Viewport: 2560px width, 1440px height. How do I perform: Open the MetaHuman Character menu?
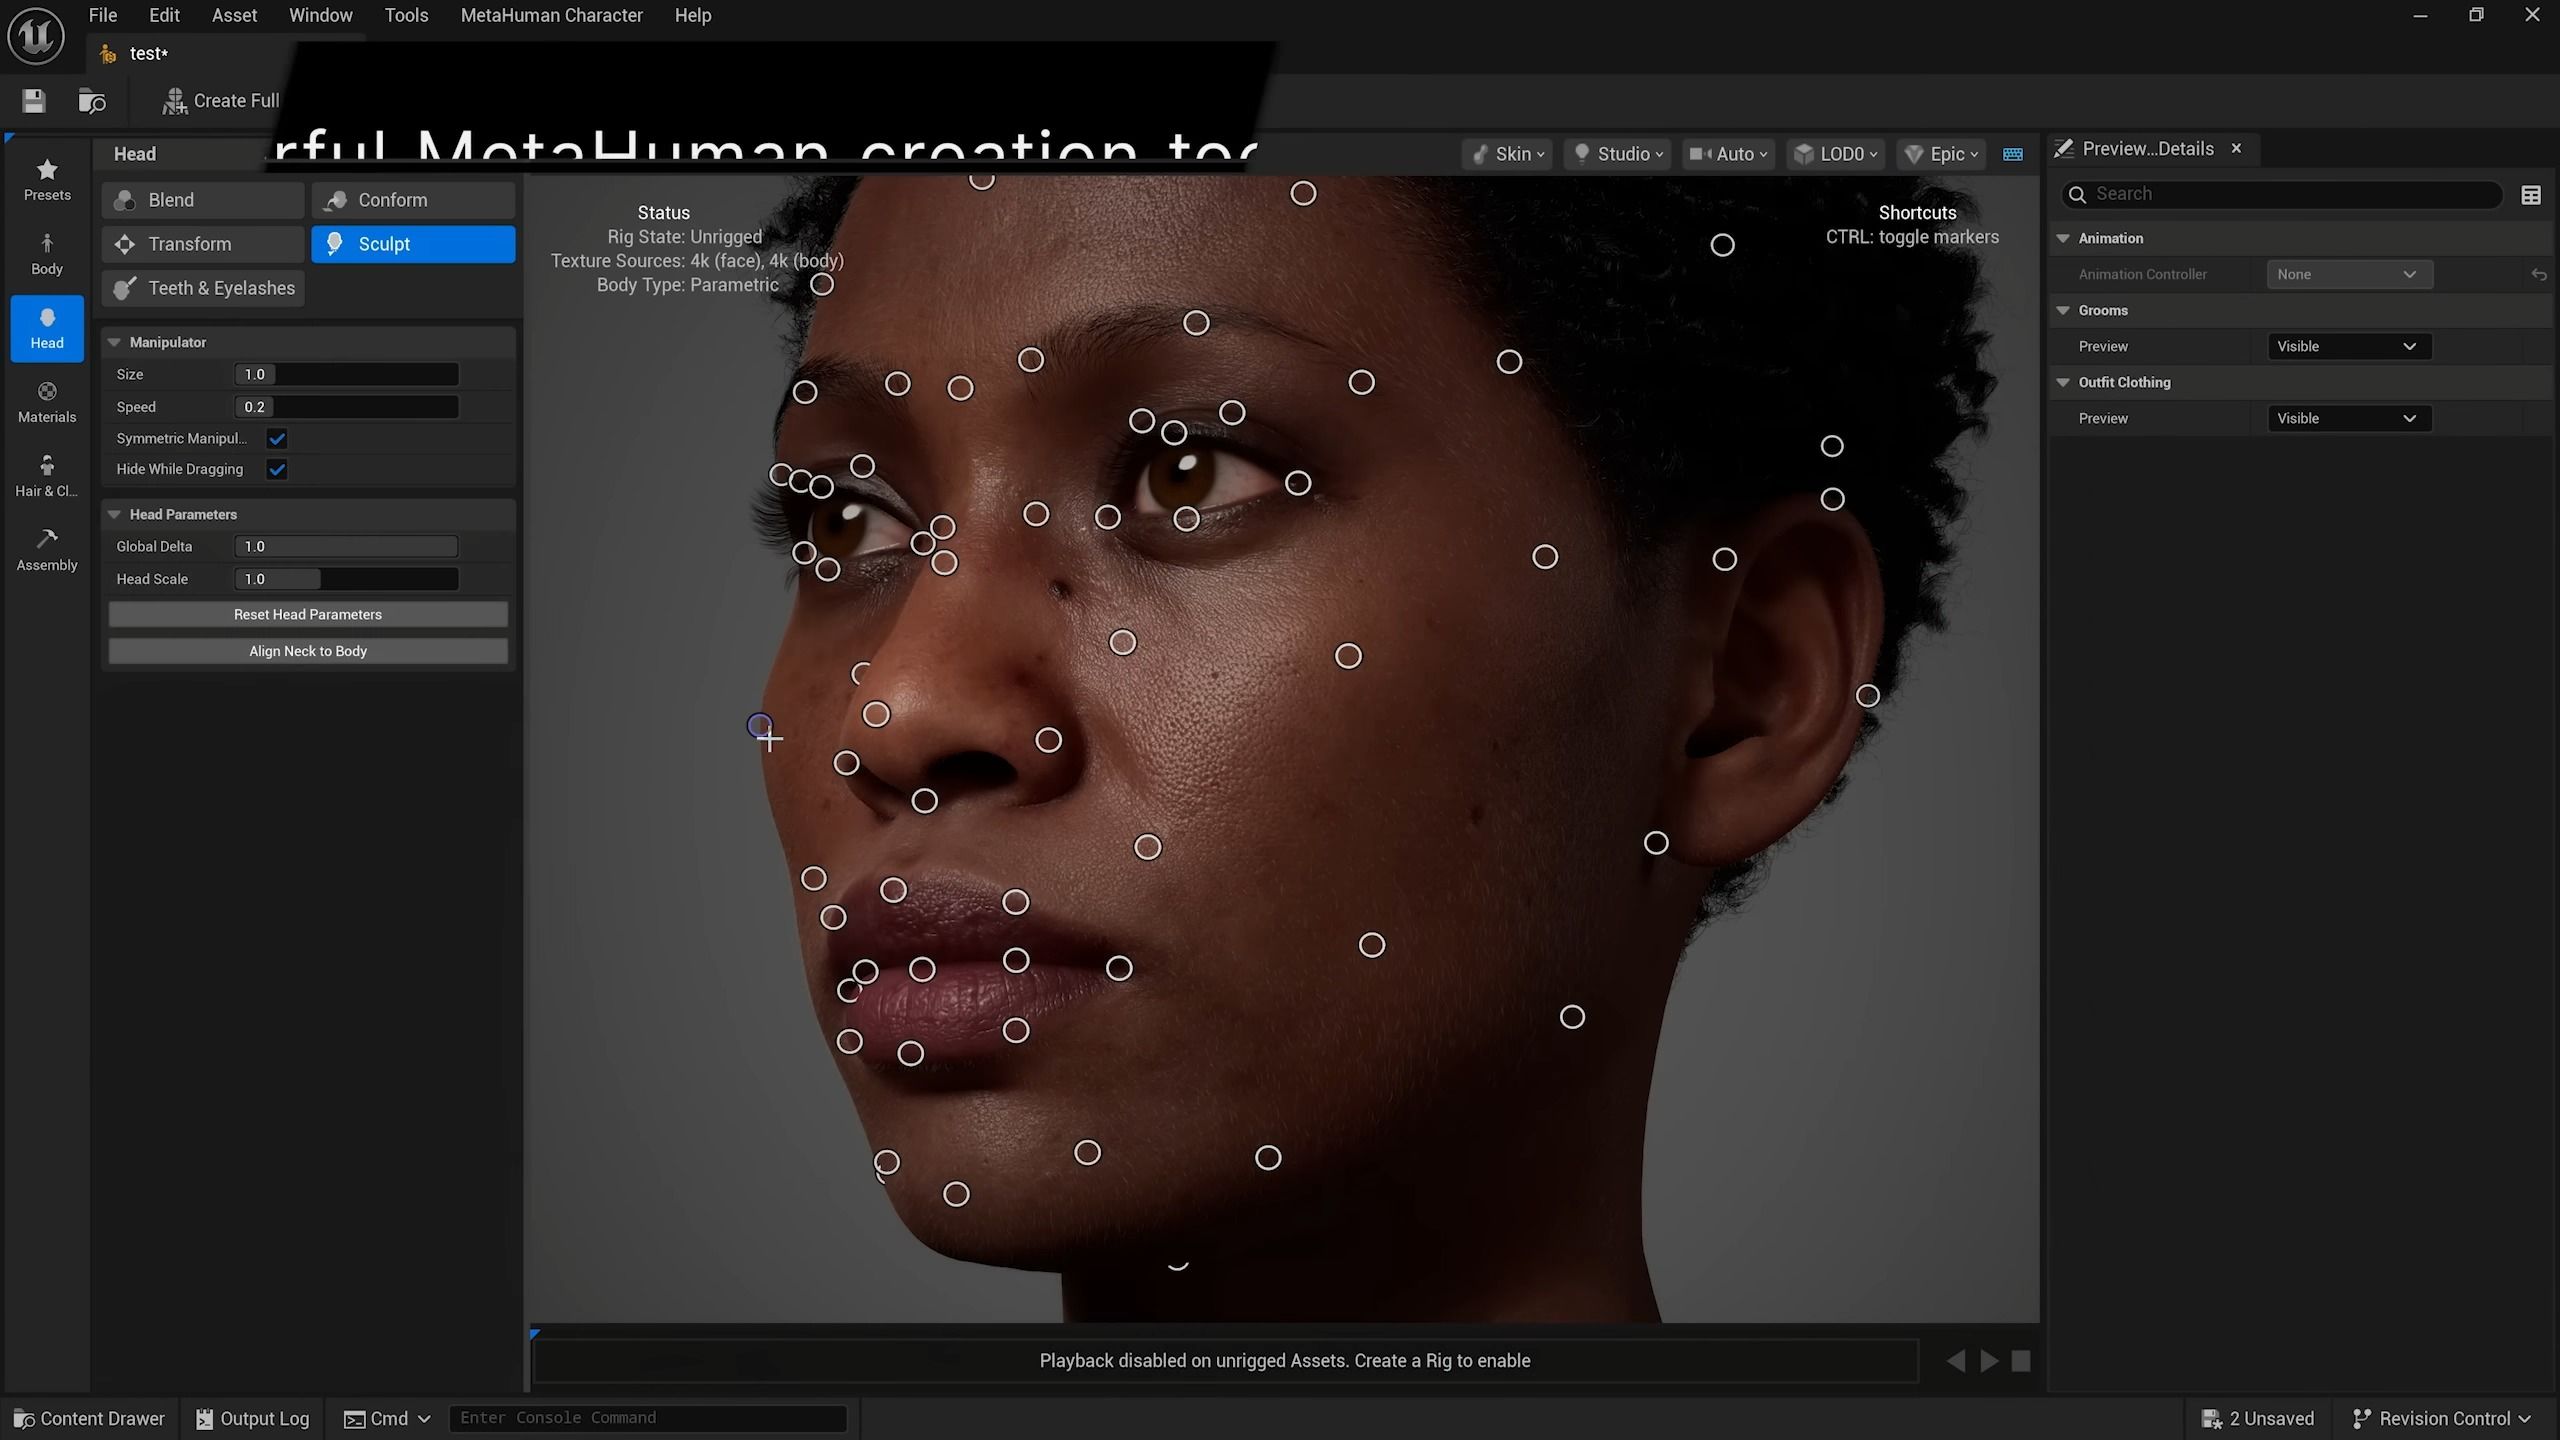click(551, 15)
